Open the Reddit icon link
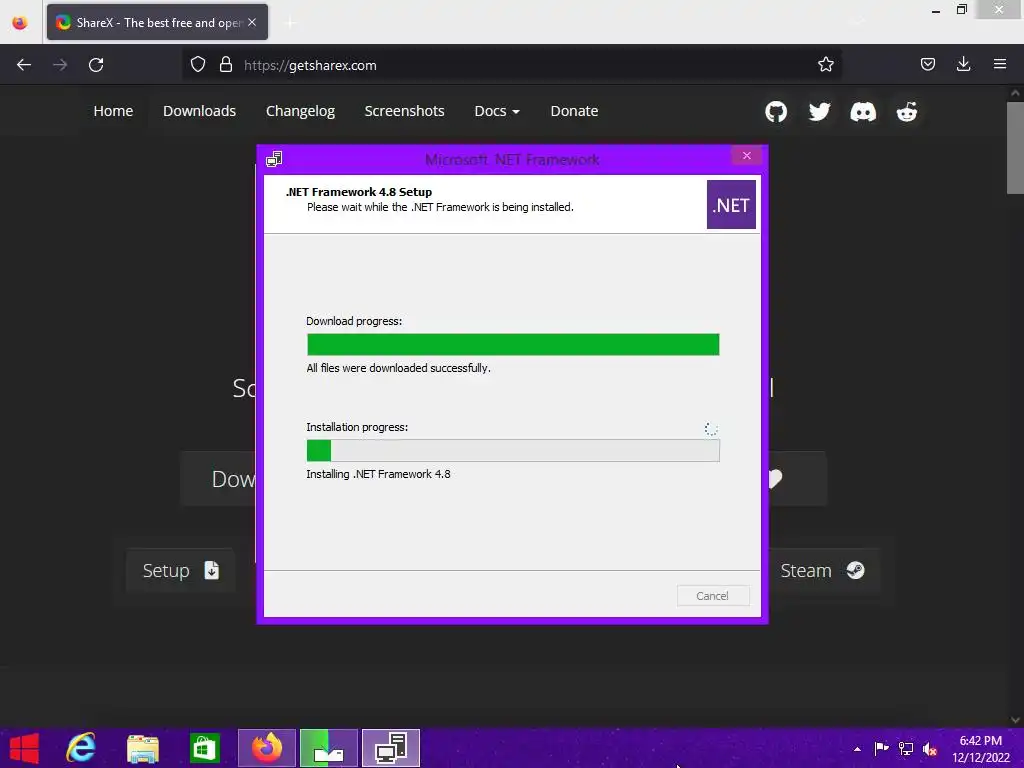This screenshot has width=1024, height=768. point(906,112)
